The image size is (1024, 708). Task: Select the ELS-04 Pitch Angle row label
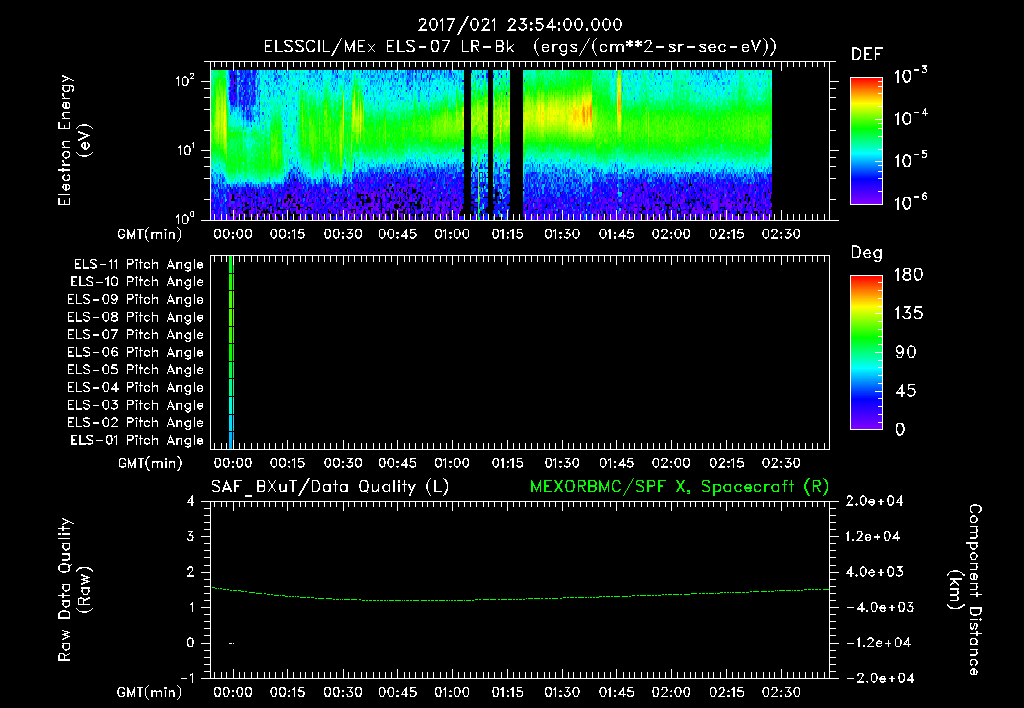point(136,387)
